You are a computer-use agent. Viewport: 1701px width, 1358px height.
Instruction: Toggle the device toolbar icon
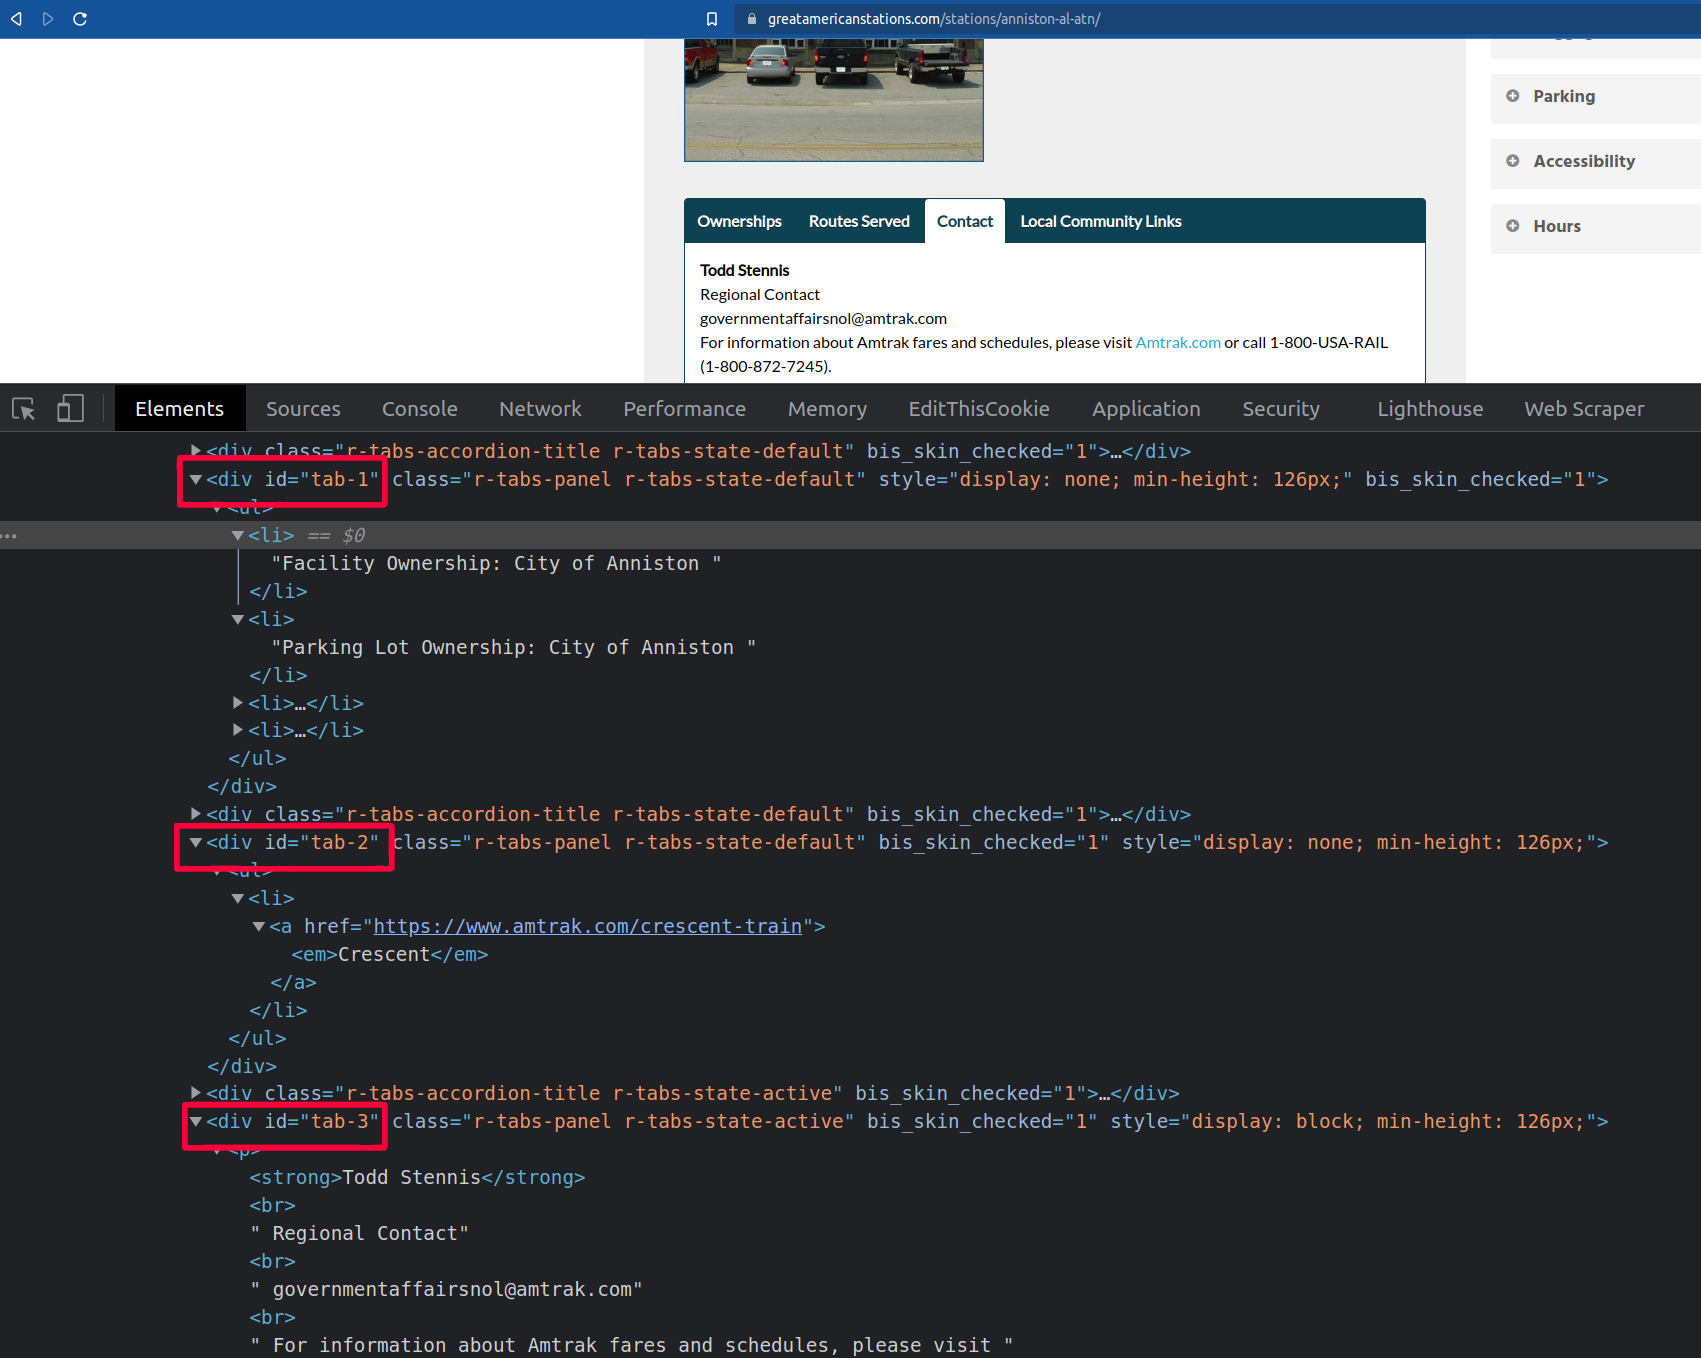(x=70, y=409)
